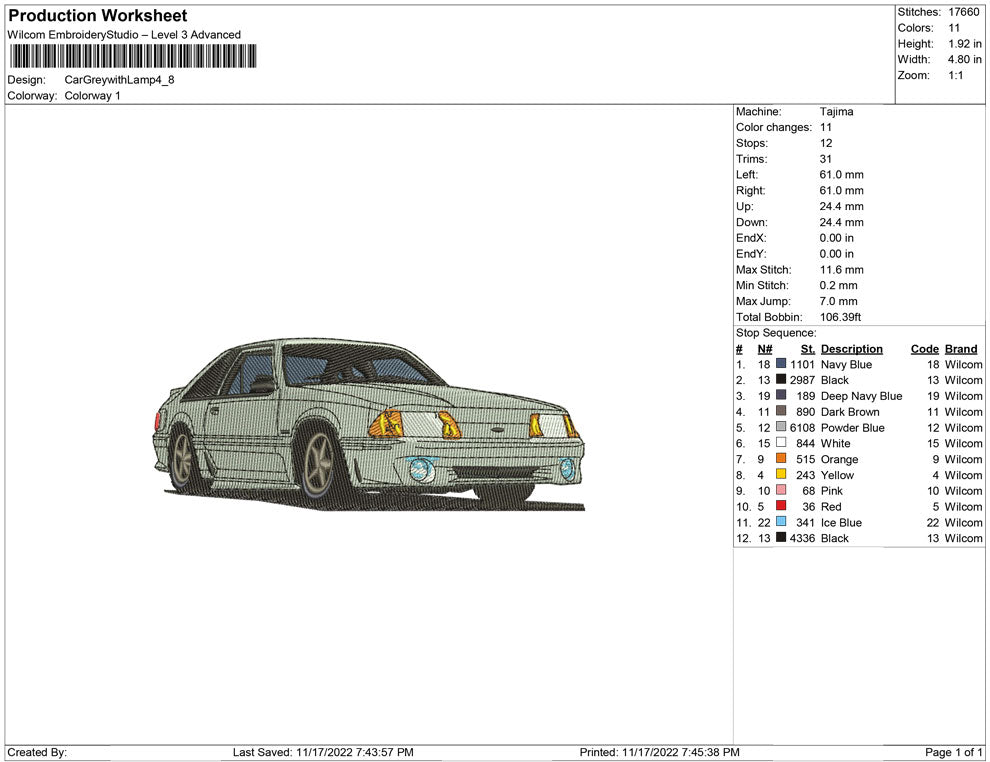Click the Tajima machine value
The height and width of the screenshot is (762, 990).
[x=836, y=112]
